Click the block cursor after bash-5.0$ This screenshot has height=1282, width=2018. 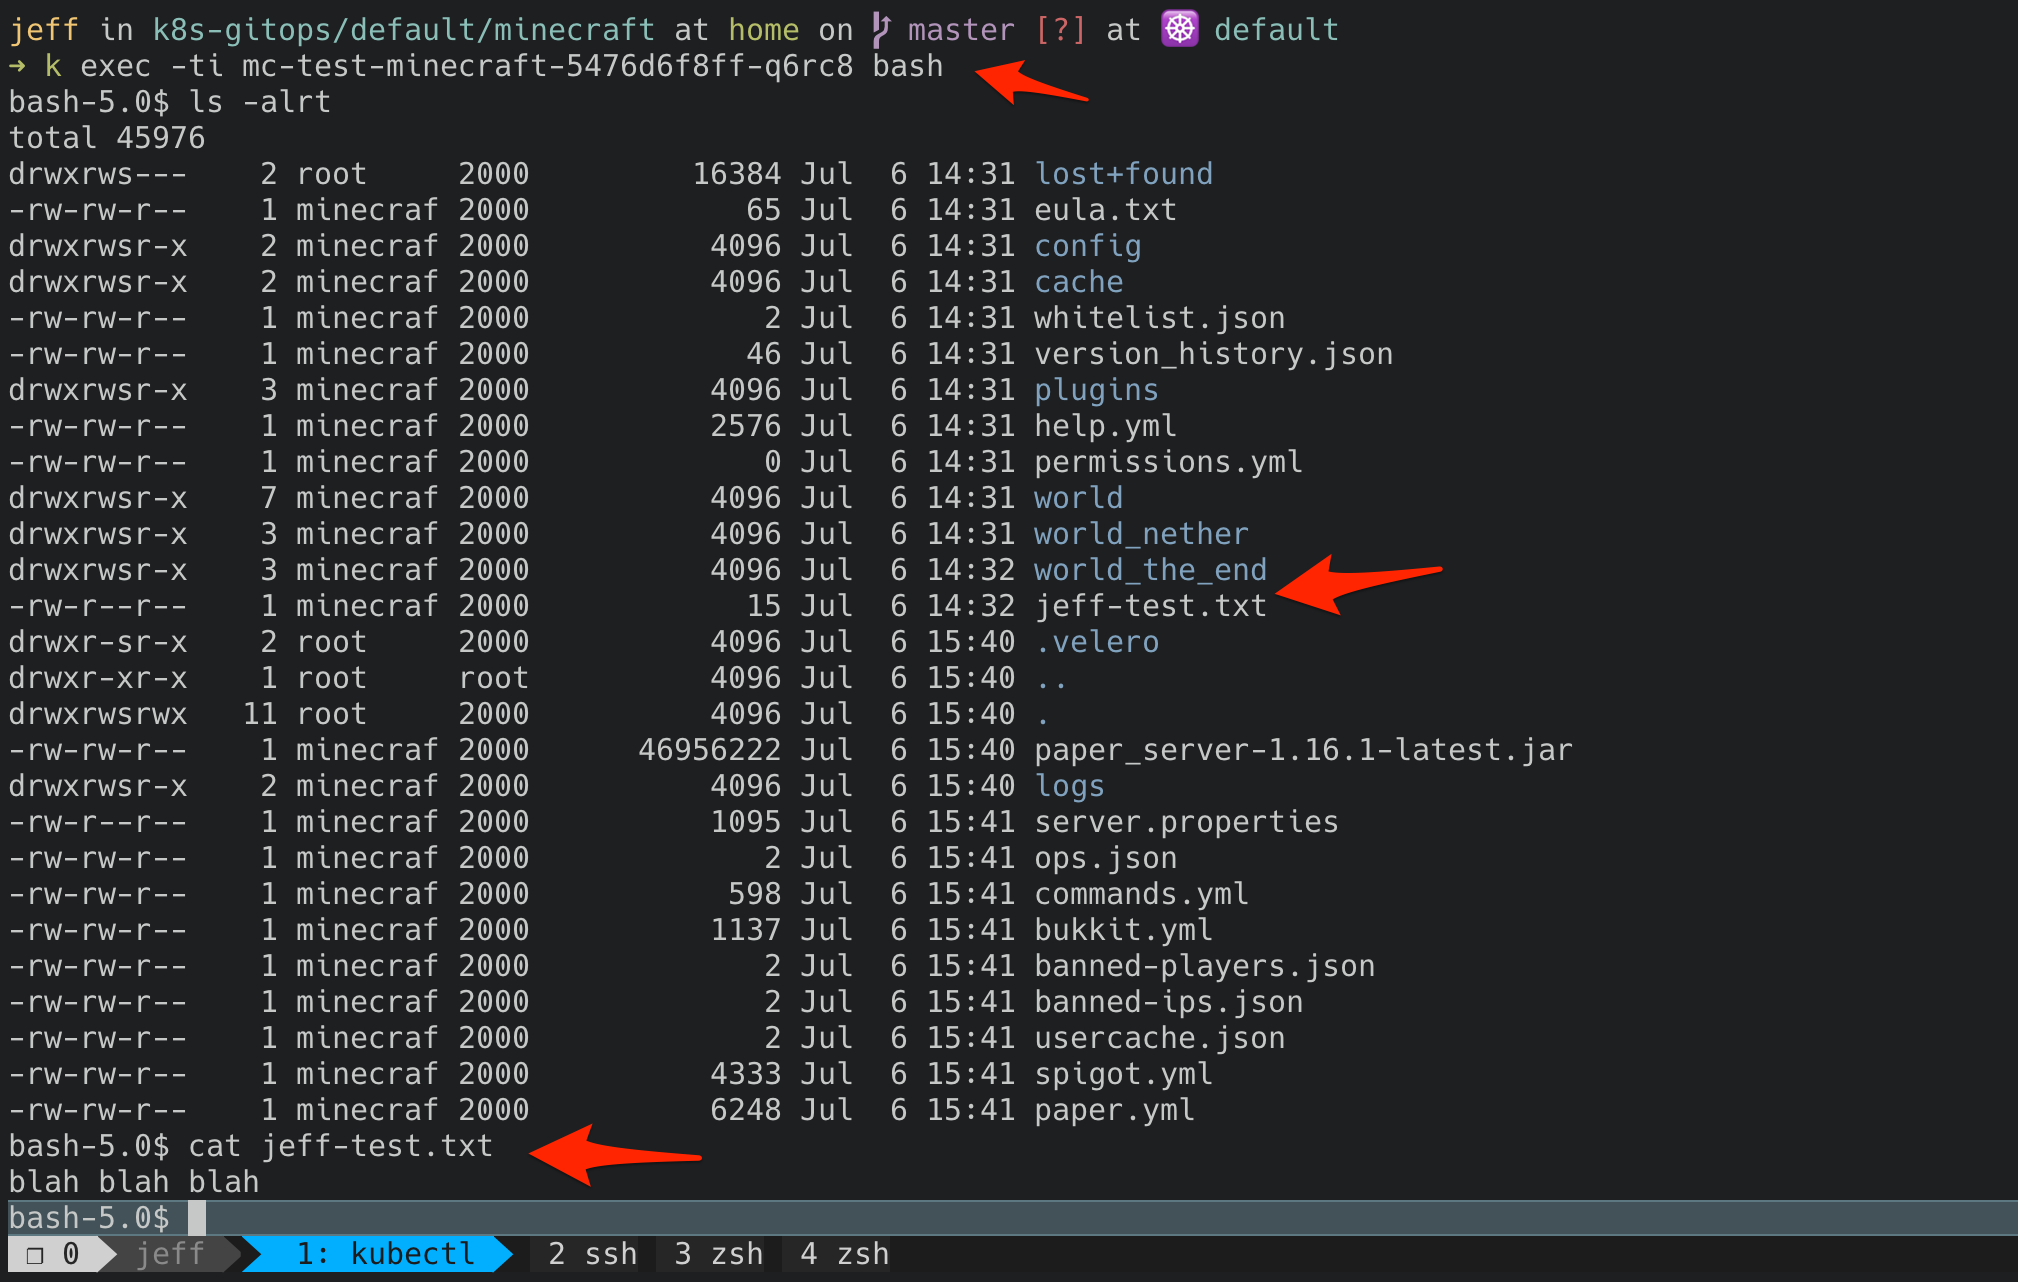click(x=196, y=1217)
